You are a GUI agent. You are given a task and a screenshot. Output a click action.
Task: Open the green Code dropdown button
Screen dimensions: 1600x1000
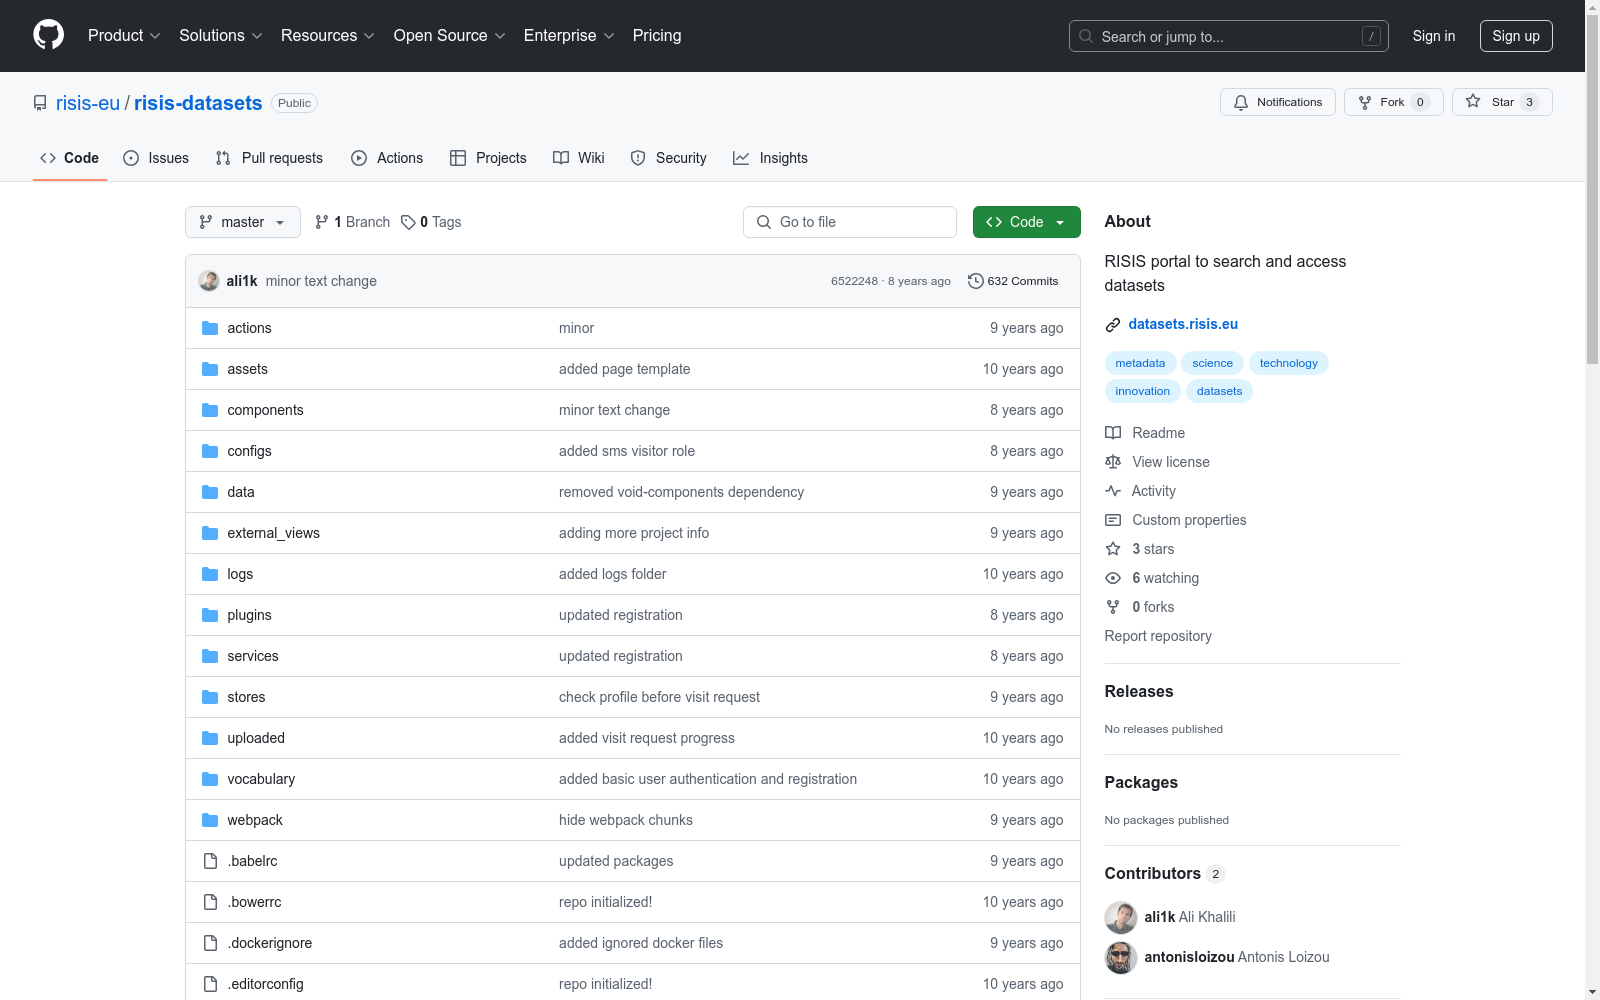tap(1027, 222)
